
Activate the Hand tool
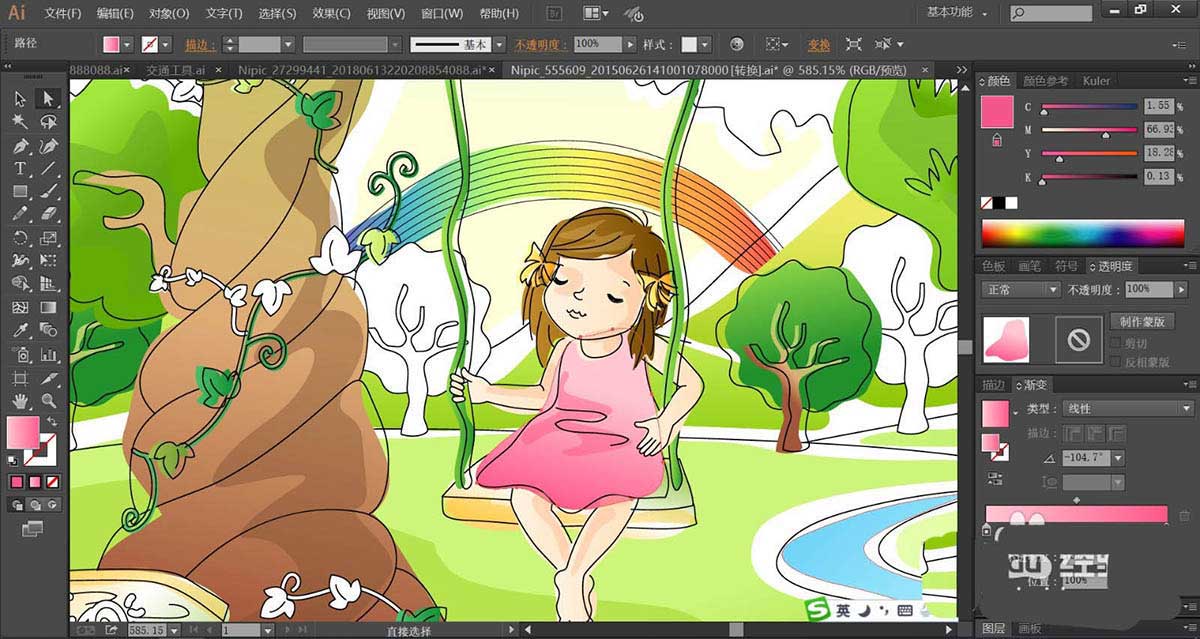pos(20,401)
